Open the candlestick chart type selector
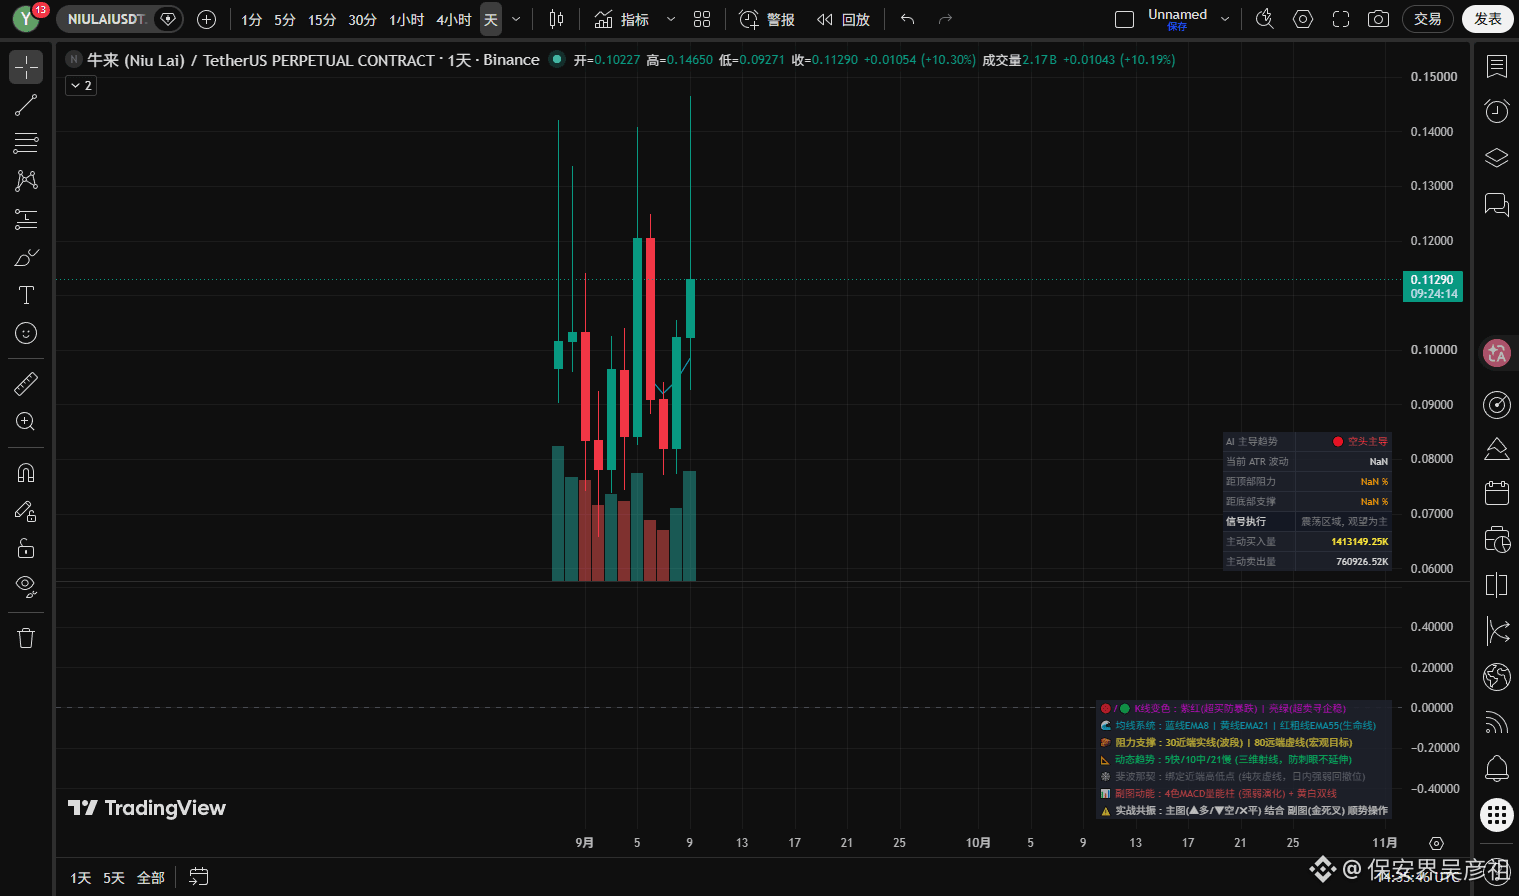This screenshot has height=896, width=1519. [557, 19]
